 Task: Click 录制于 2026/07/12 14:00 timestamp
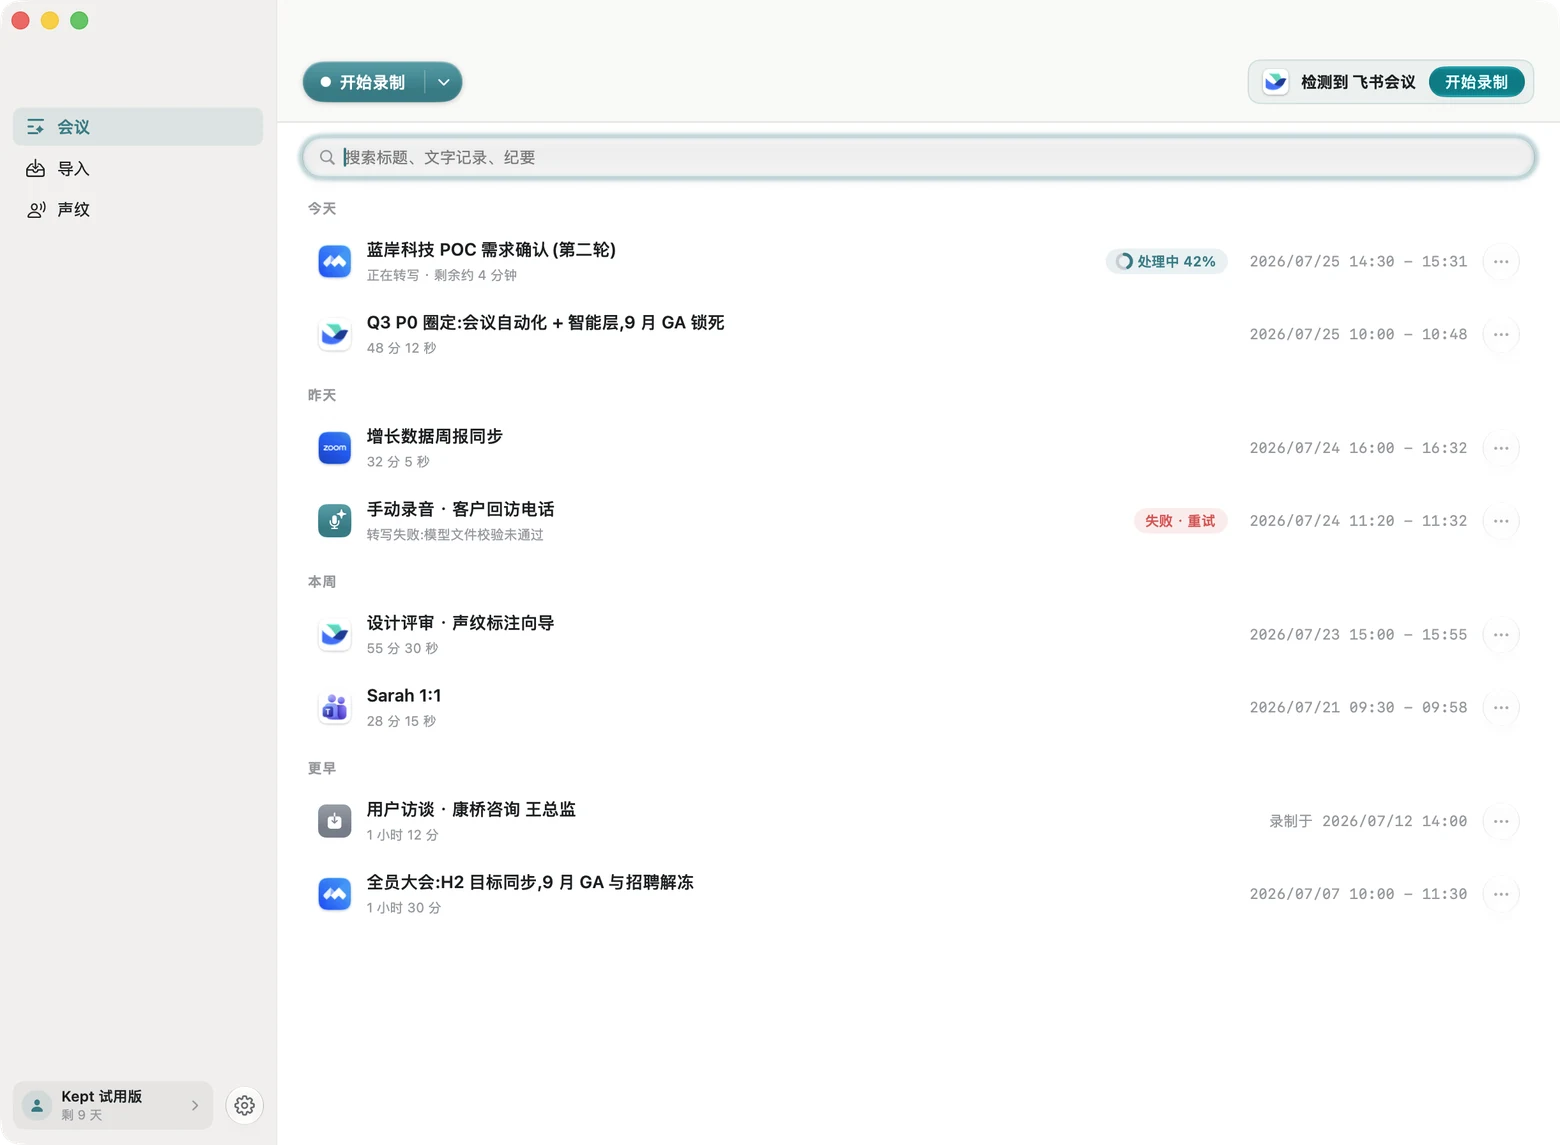1368,821
